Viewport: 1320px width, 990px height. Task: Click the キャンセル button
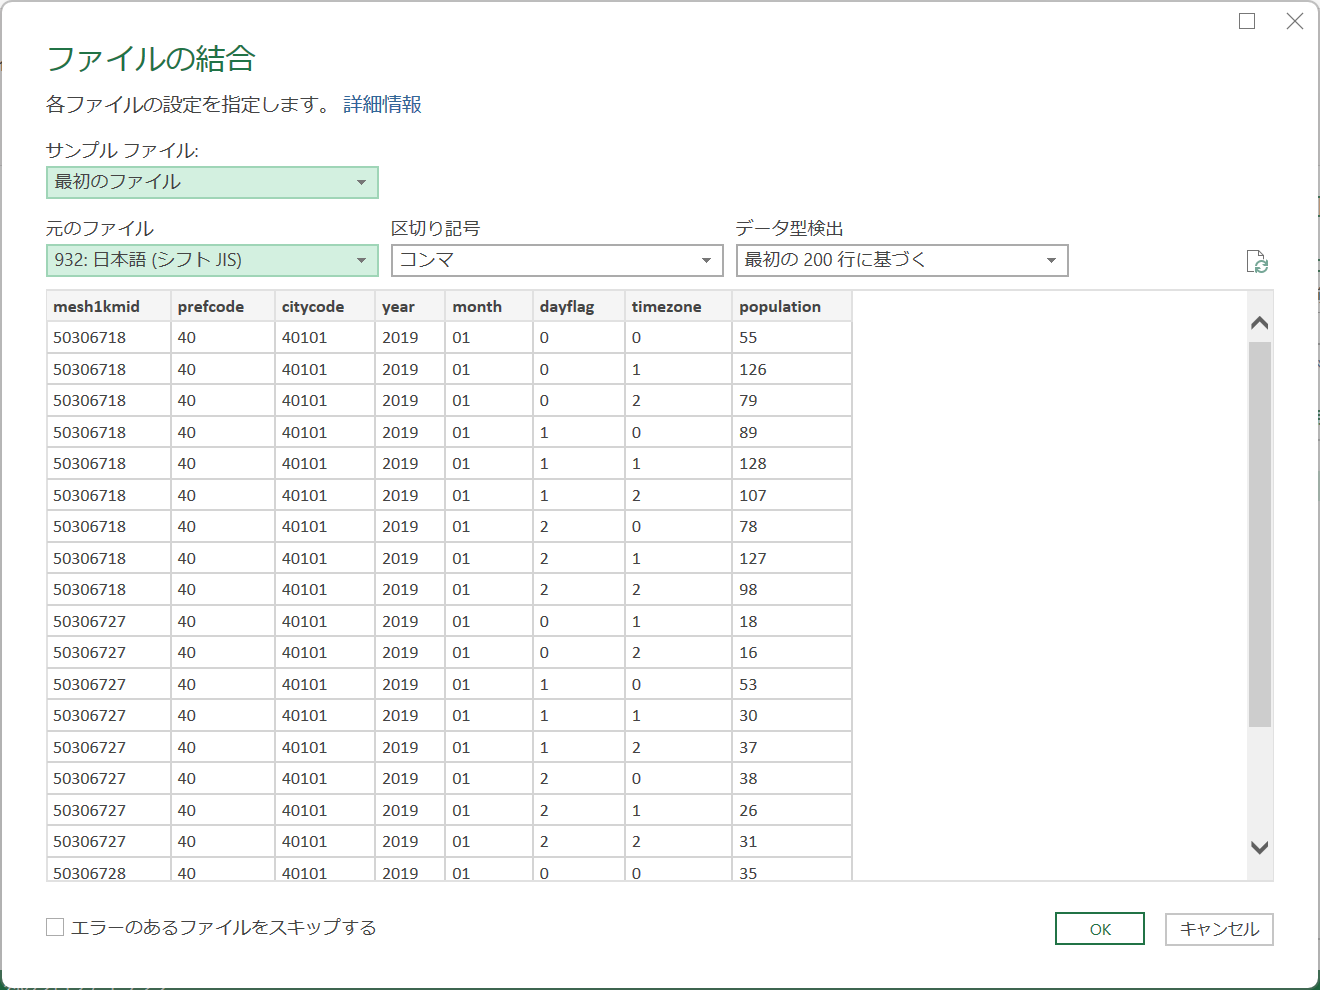click(1218, 929)
